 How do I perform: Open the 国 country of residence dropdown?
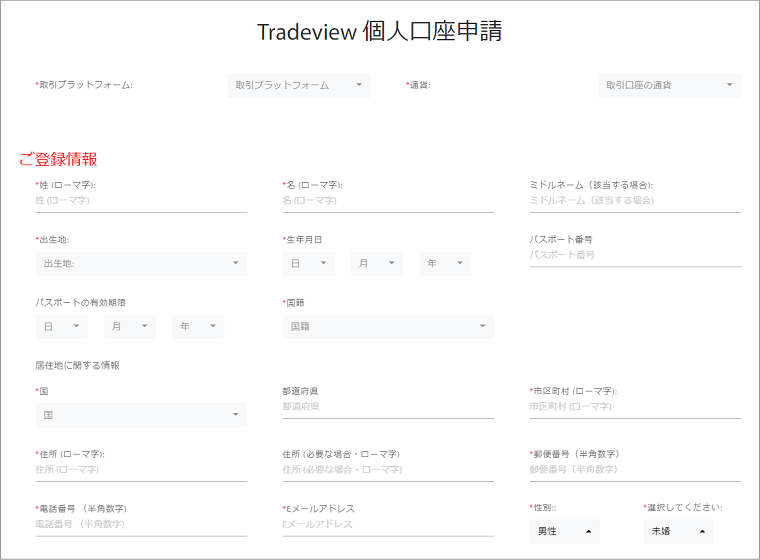[141, 415]
